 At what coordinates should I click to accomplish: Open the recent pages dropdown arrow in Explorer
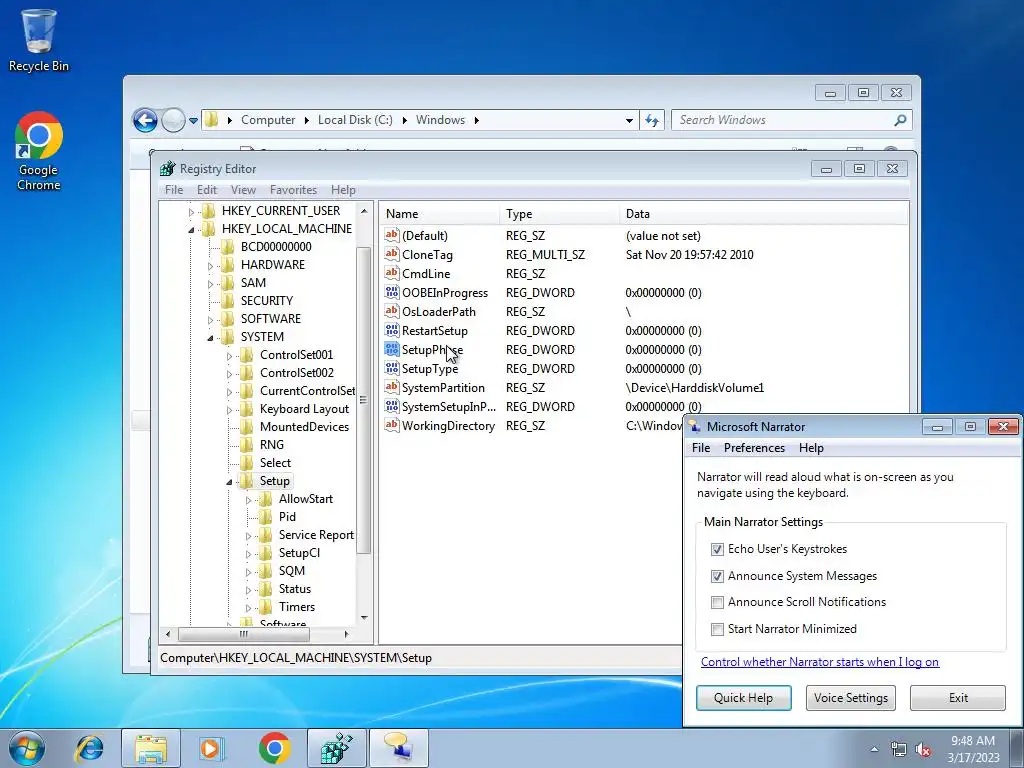tap(193, 120)
